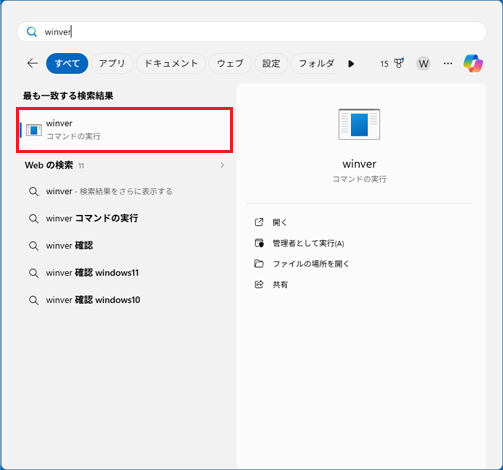The width and height of the screenshot is (503, 470).
Task: Click into the winver search field
Action: click(252, 32)
